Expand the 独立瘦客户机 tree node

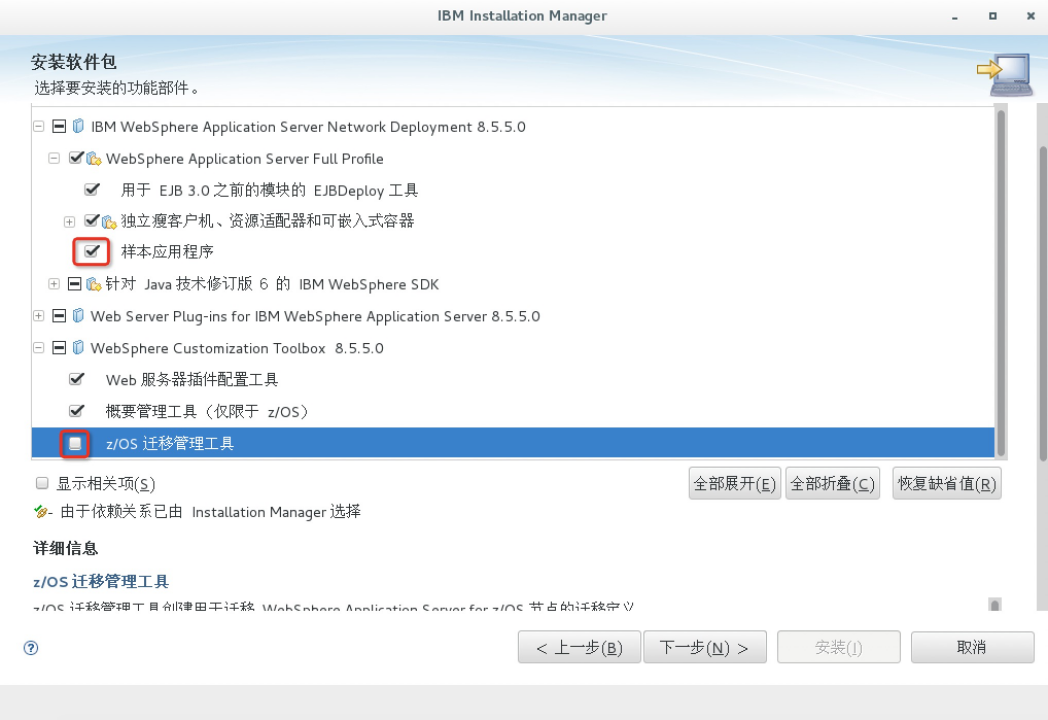(x=69, y=221)
